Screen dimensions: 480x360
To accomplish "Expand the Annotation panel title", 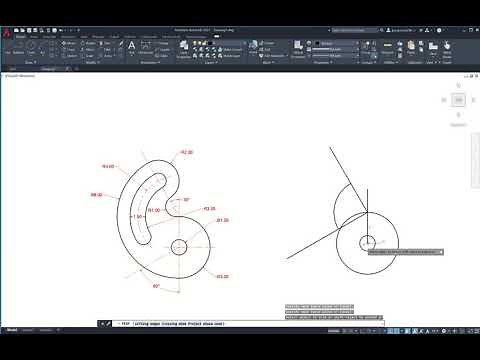I will [x=149, y=62].
